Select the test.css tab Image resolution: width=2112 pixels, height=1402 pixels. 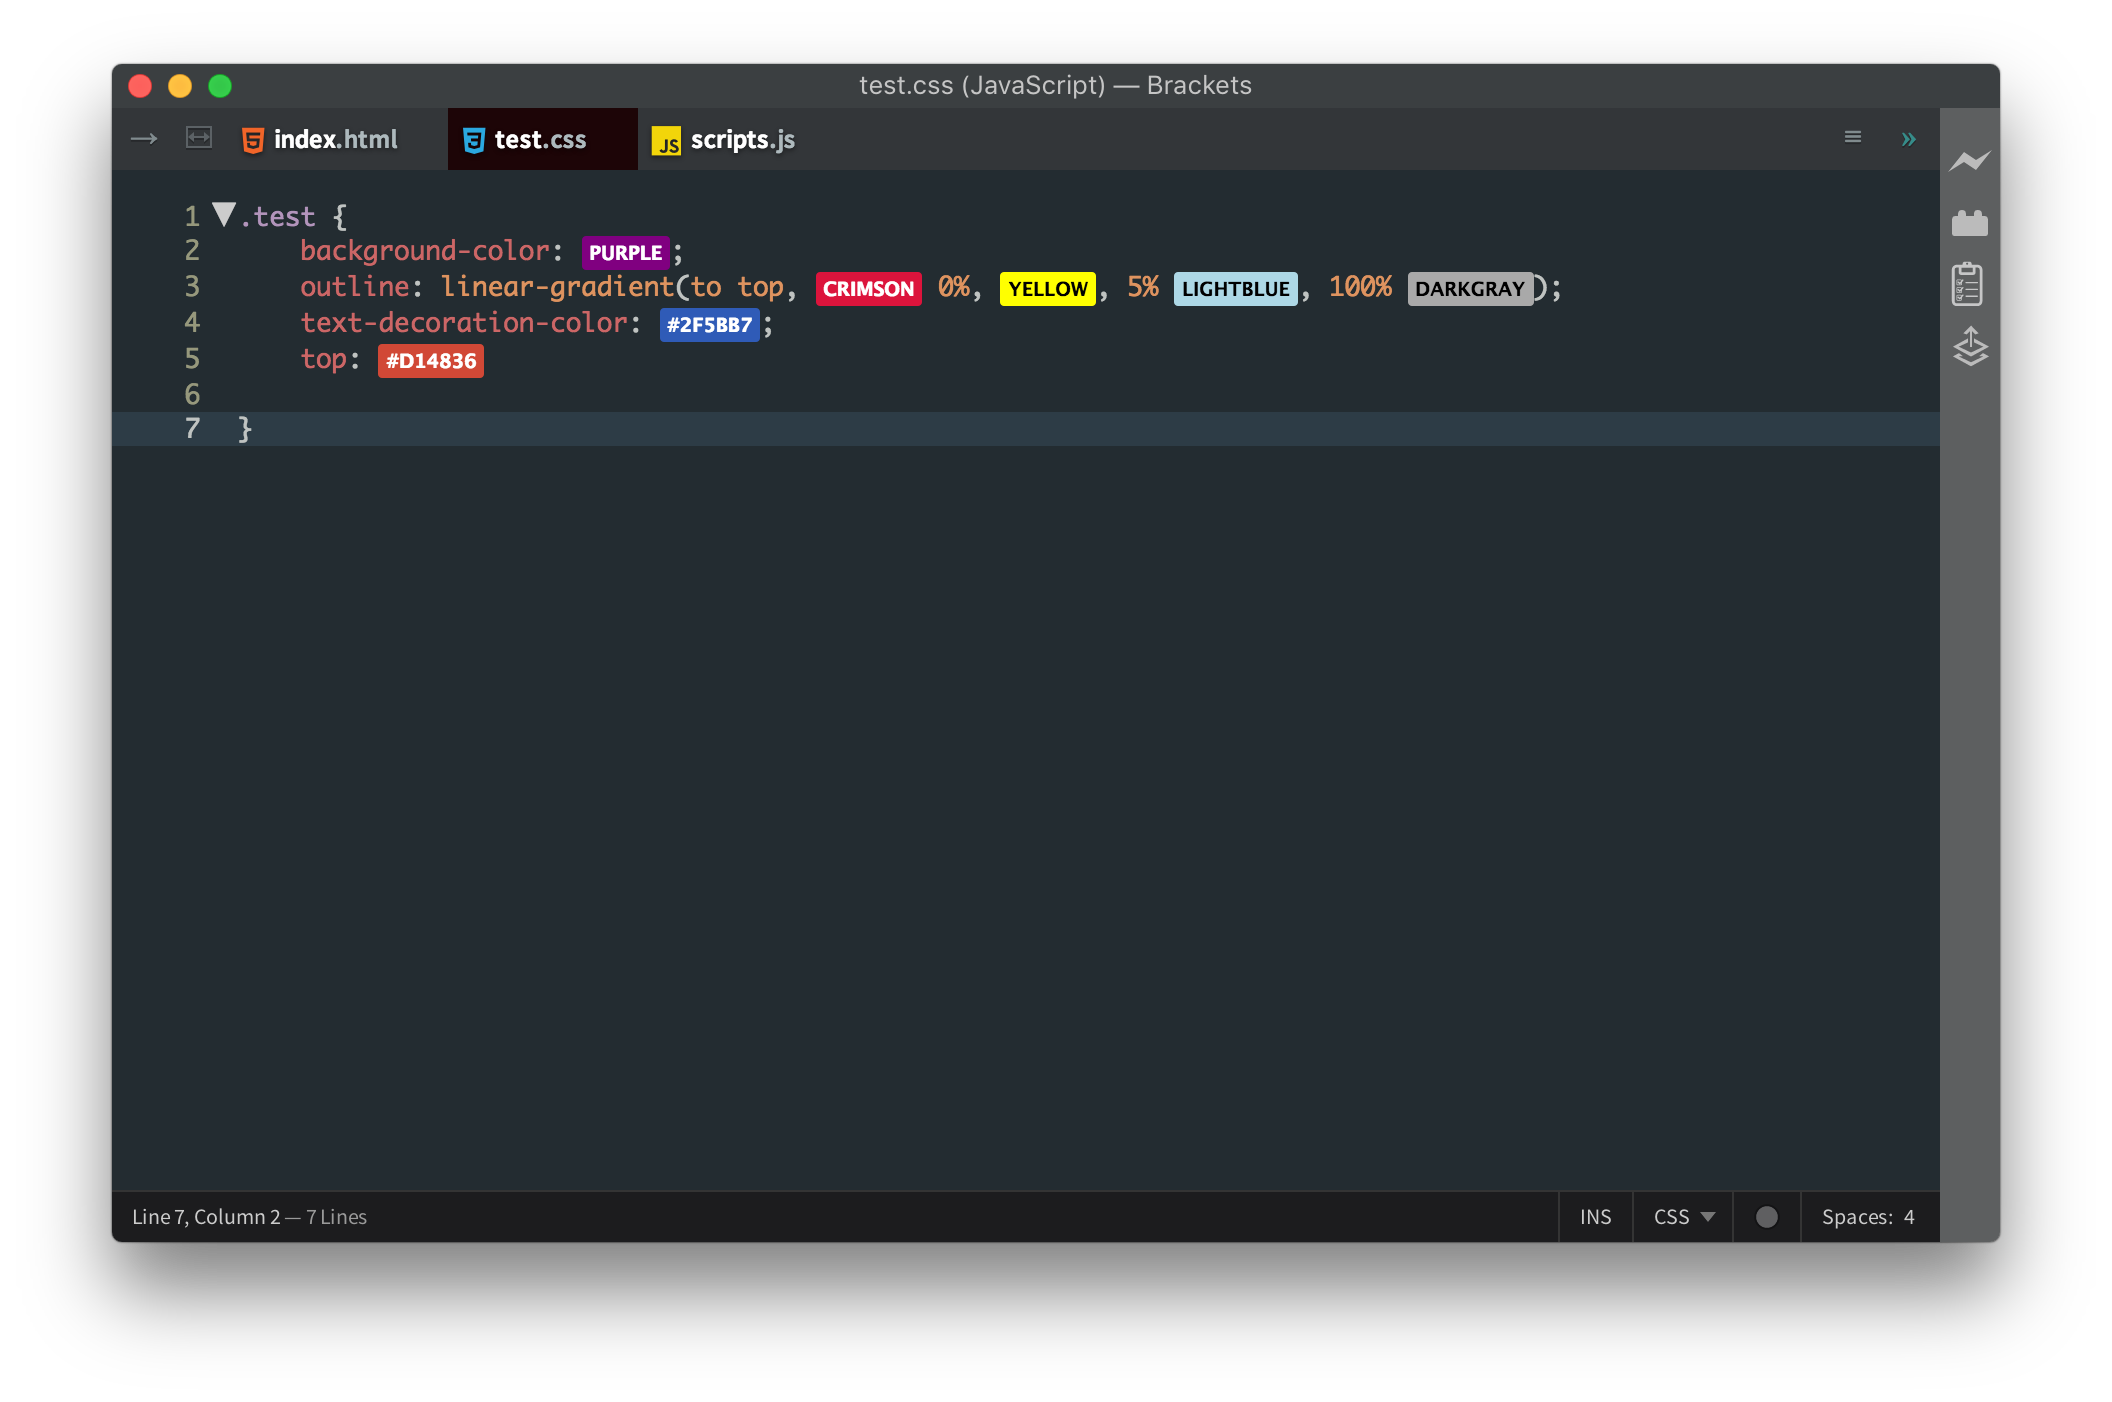click(x=542, y=139)
